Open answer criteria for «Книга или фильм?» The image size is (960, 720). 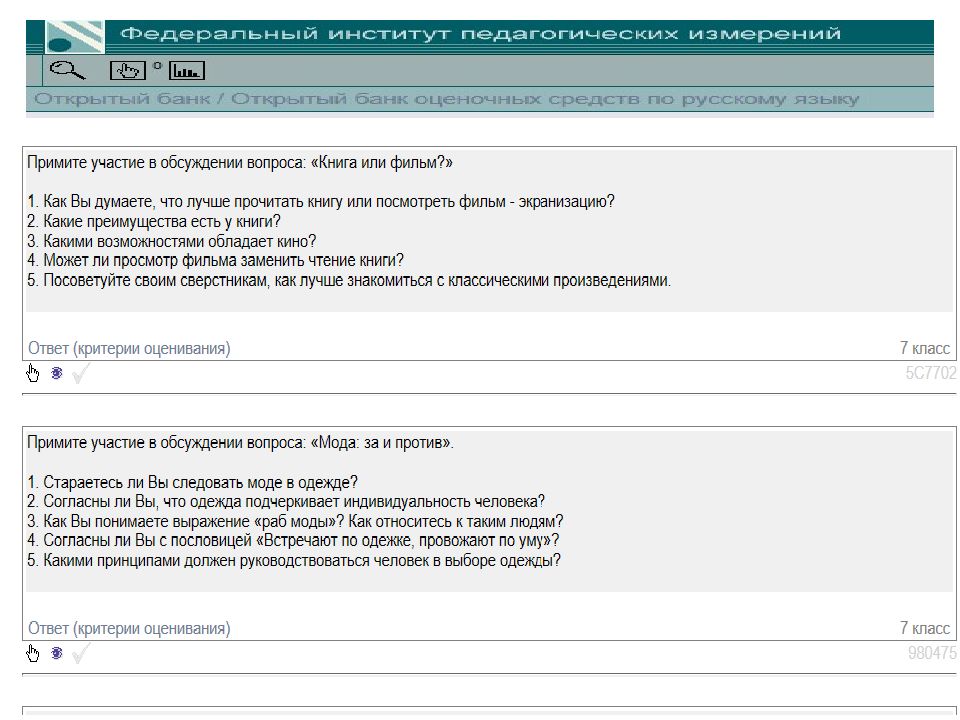pos(129,348)
